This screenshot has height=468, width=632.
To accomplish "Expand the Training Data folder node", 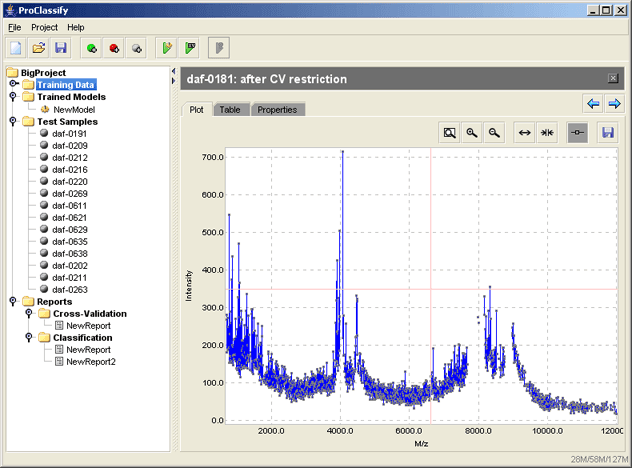I will point(14,84).
